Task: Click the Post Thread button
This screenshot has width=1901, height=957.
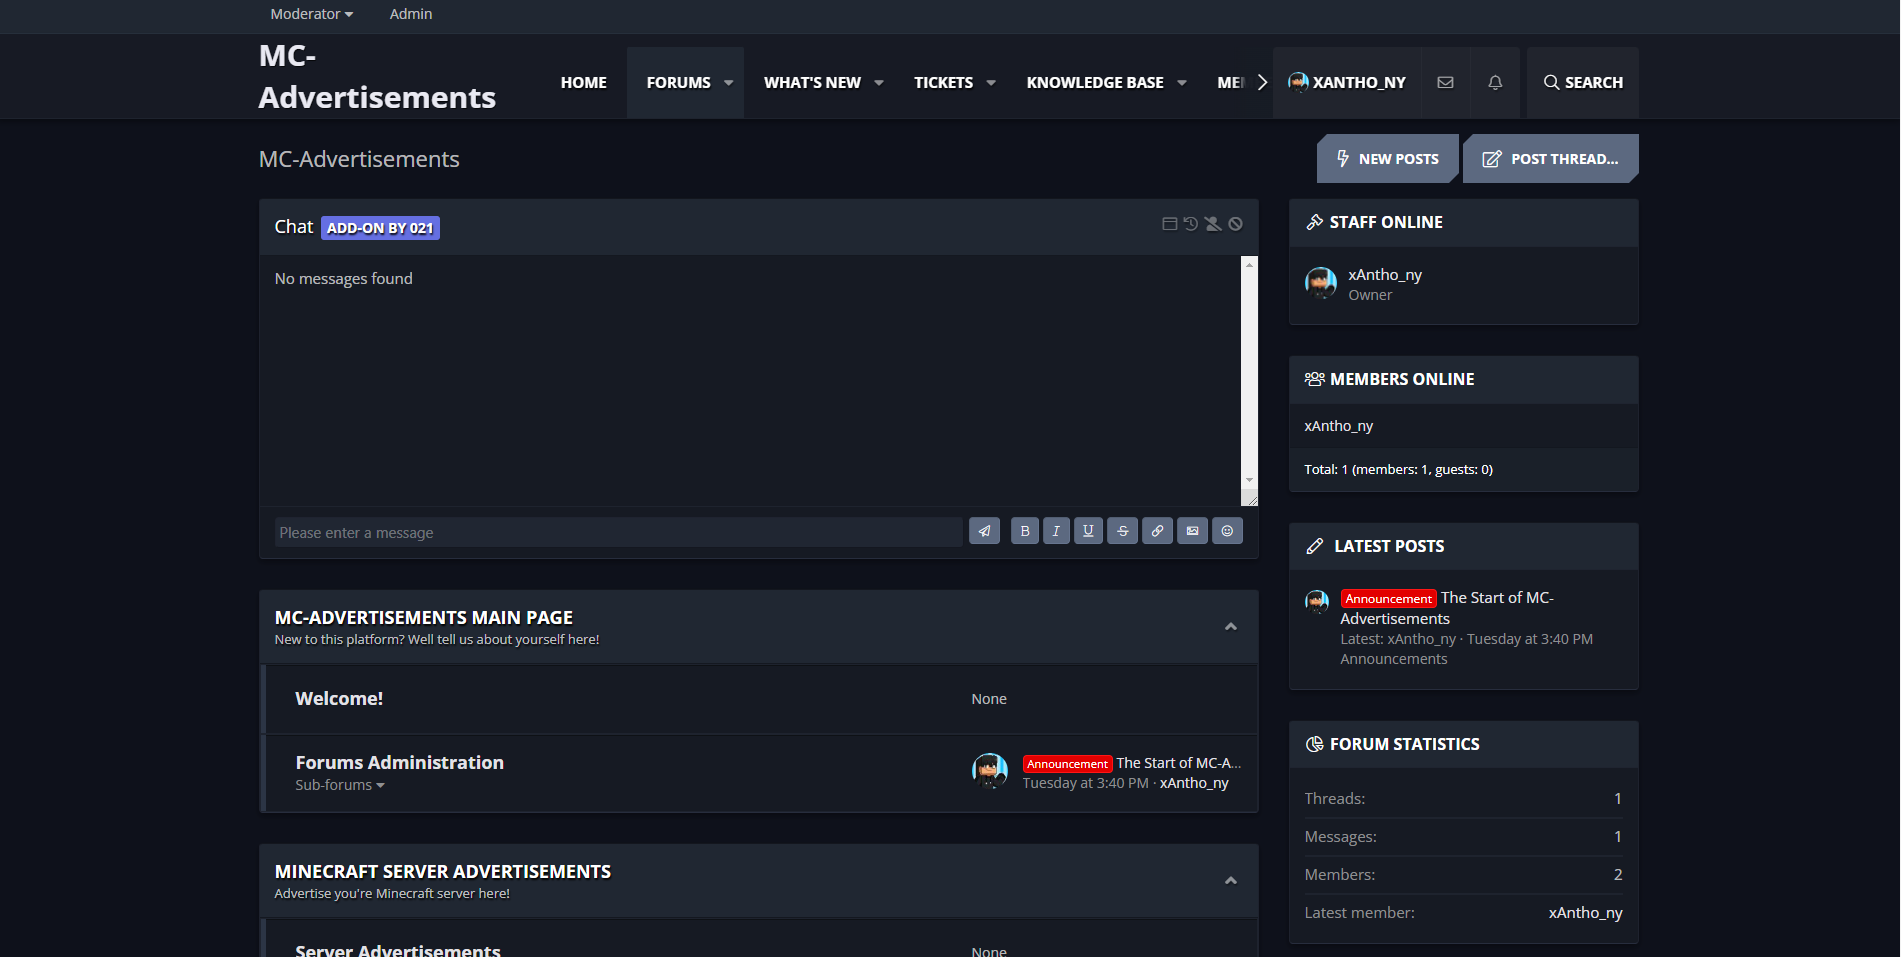Action: coord(1551,159)
